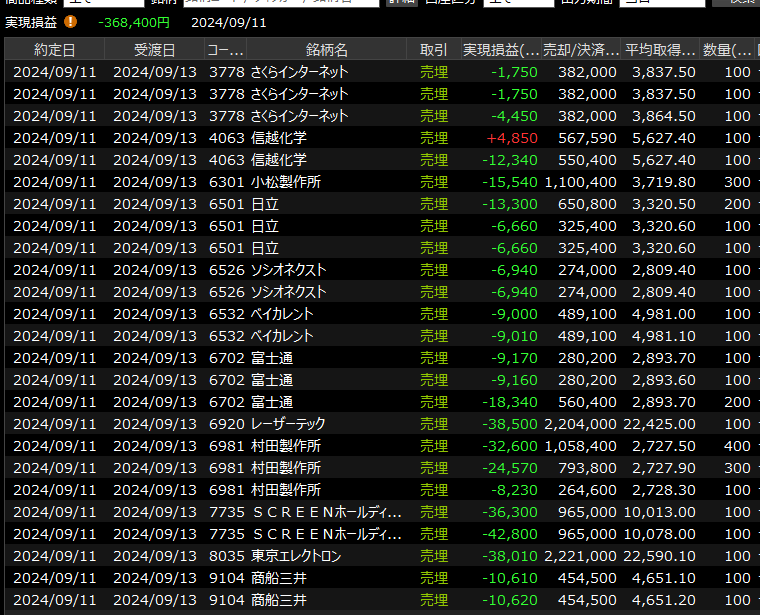The image size is (760, 615).
Task: Sort by the 受渡日 column header
Action: pyautogui.click(x=154, y=50)
